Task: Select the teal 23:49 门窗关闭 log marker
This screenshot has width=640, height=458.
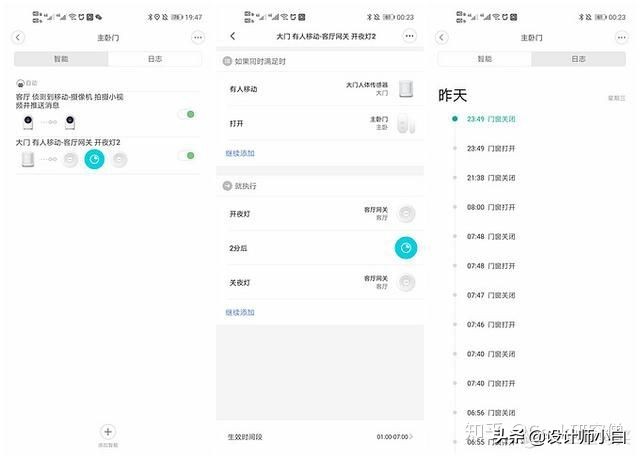Action: pos(455,119)
